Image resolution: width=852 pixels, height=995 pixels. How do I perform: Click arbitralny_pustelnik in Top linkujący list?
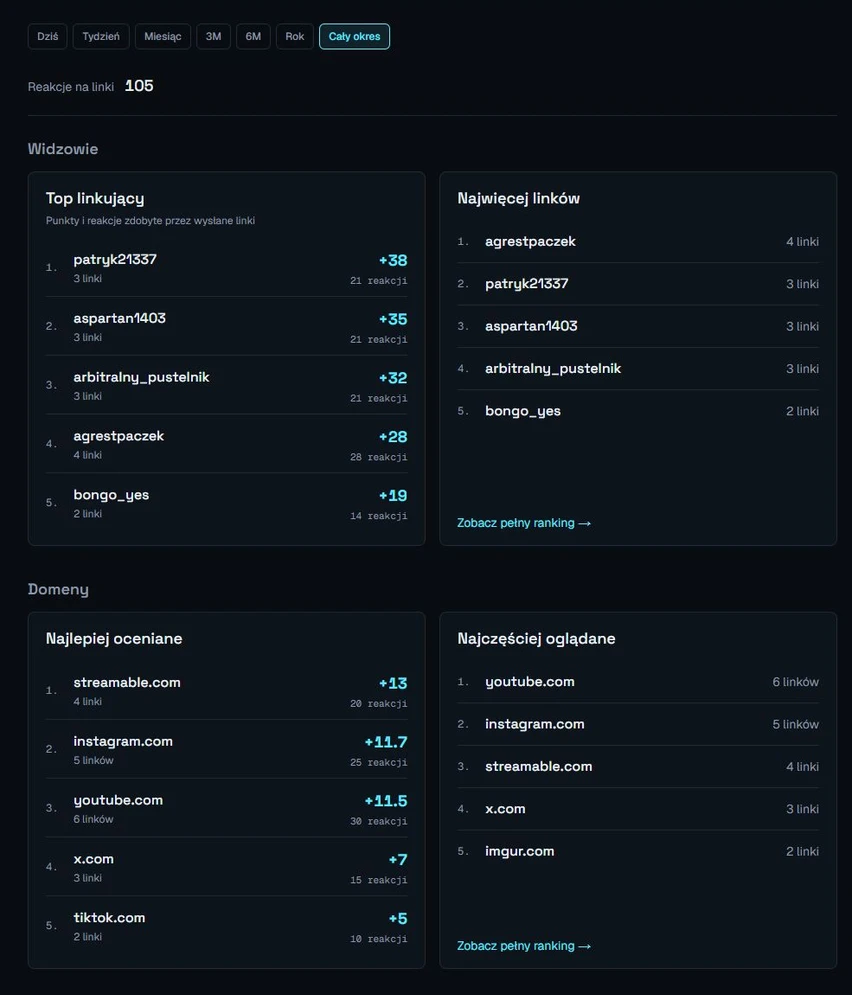[x=141, y=377]
